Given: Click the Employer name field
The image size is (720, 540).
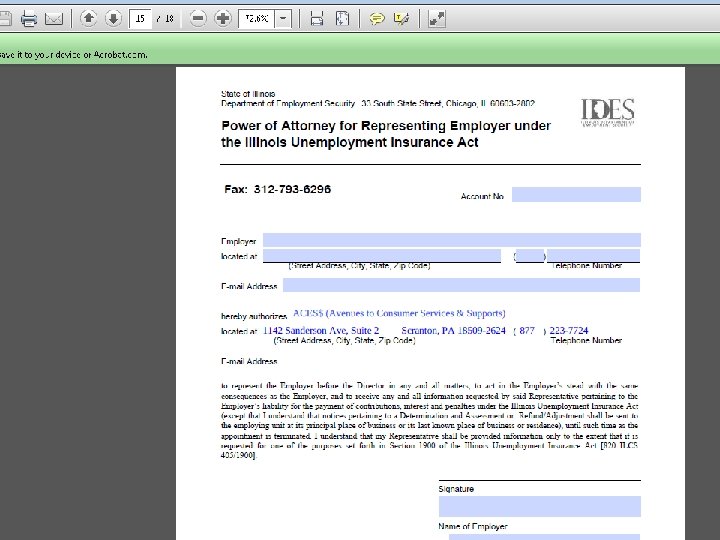Looking at the screenshot, I should pos(452,240).
